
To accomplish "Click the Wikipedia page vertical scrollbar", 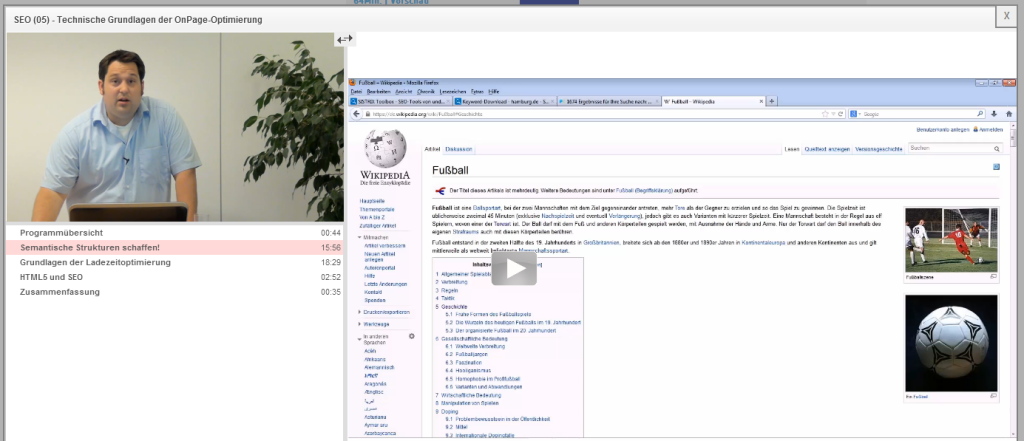I will tap(1014, 281).
